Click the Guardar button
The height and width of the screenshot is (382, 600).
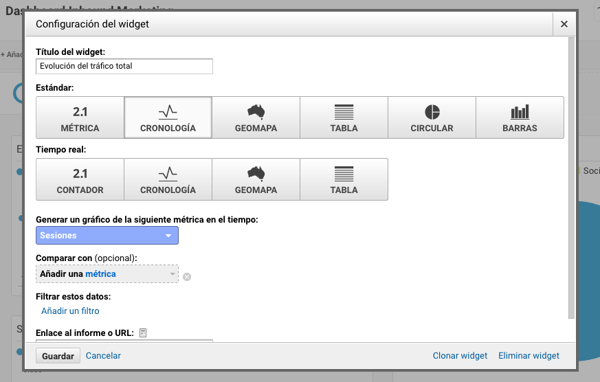(x=58, y=356)
